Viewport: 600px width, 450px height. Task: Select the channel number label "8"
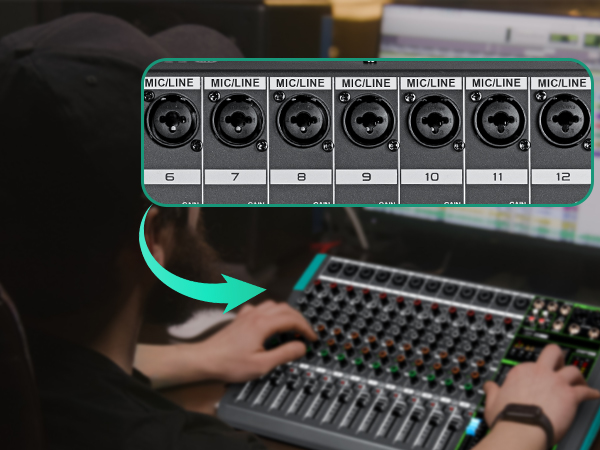pyautogui.click(x=301, y=177)
